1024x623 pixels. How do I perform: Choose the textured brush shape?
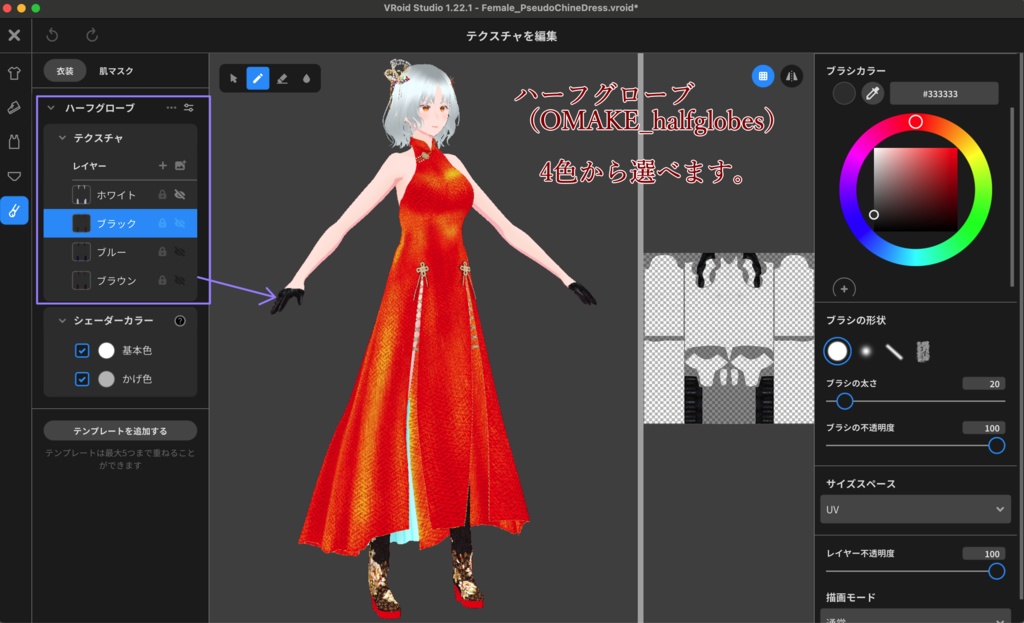tap(923, 351)
